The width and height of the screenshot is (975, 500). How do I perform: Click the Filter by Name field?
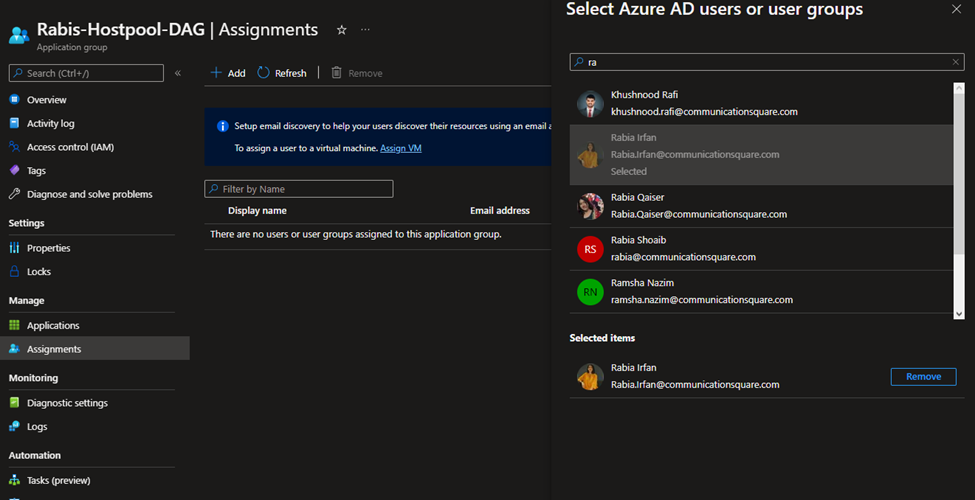[x=298, y=188]
